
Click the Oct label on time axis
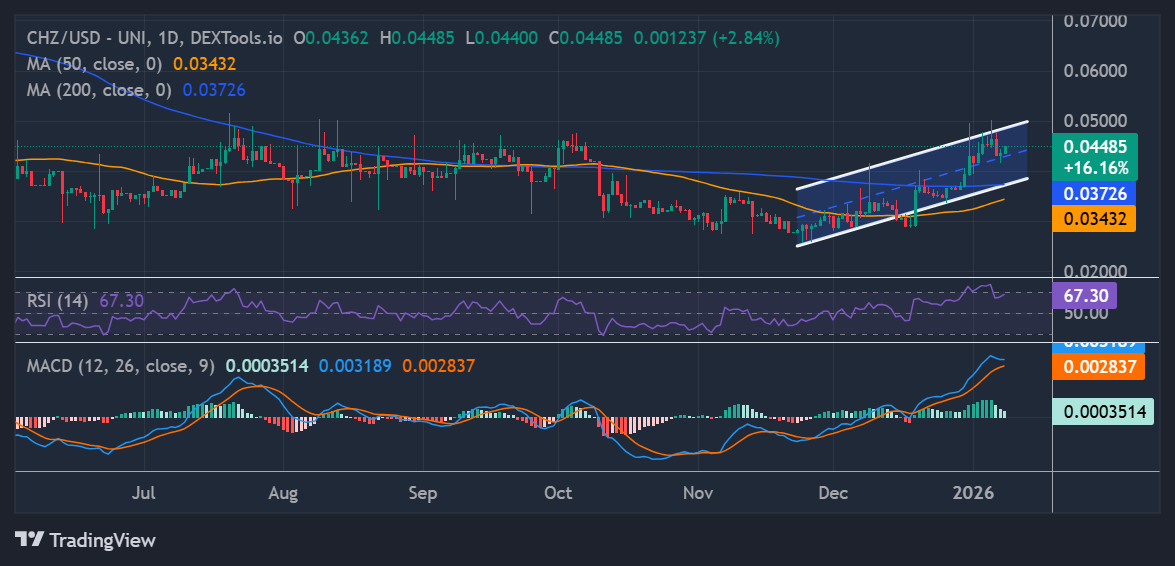(557, 493)
